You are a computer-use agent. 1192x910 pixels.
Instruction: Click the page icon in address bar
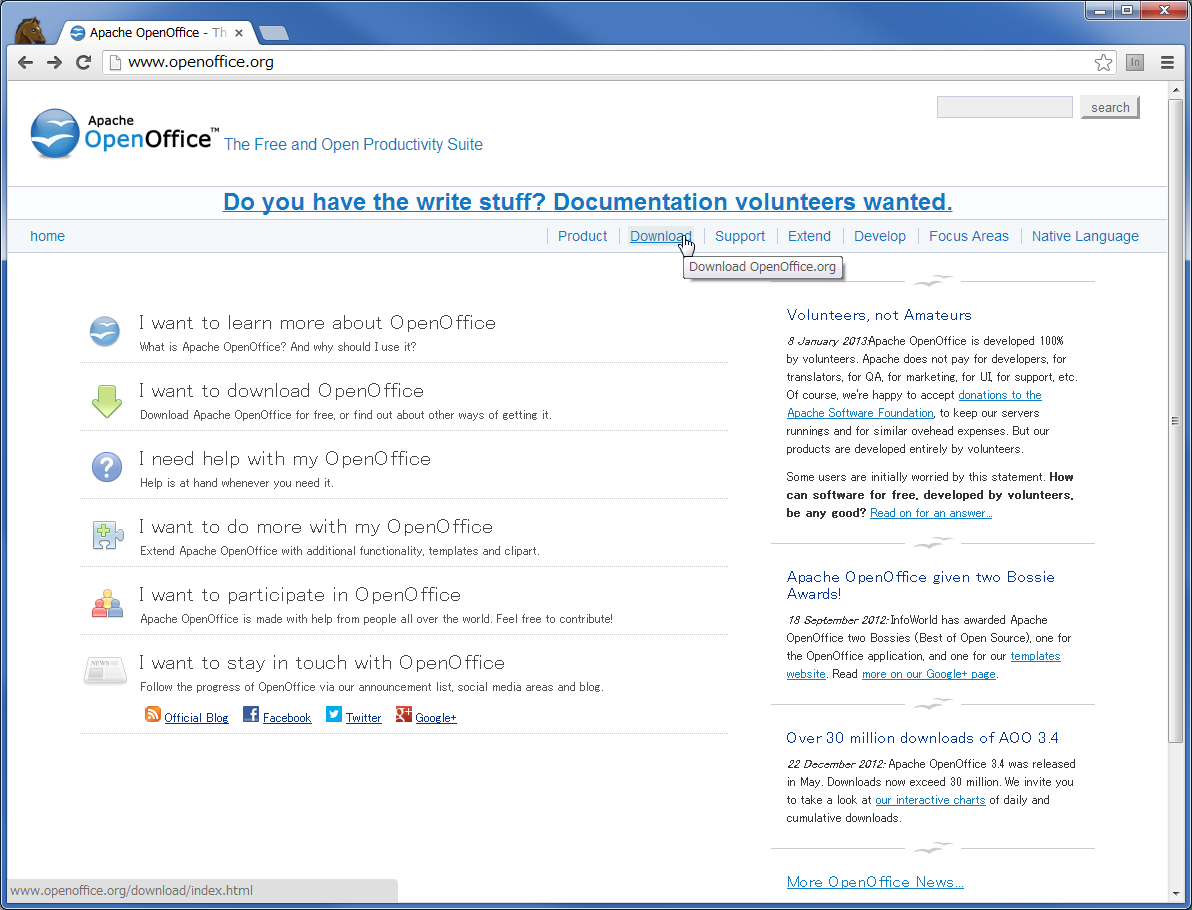(116, 62)
